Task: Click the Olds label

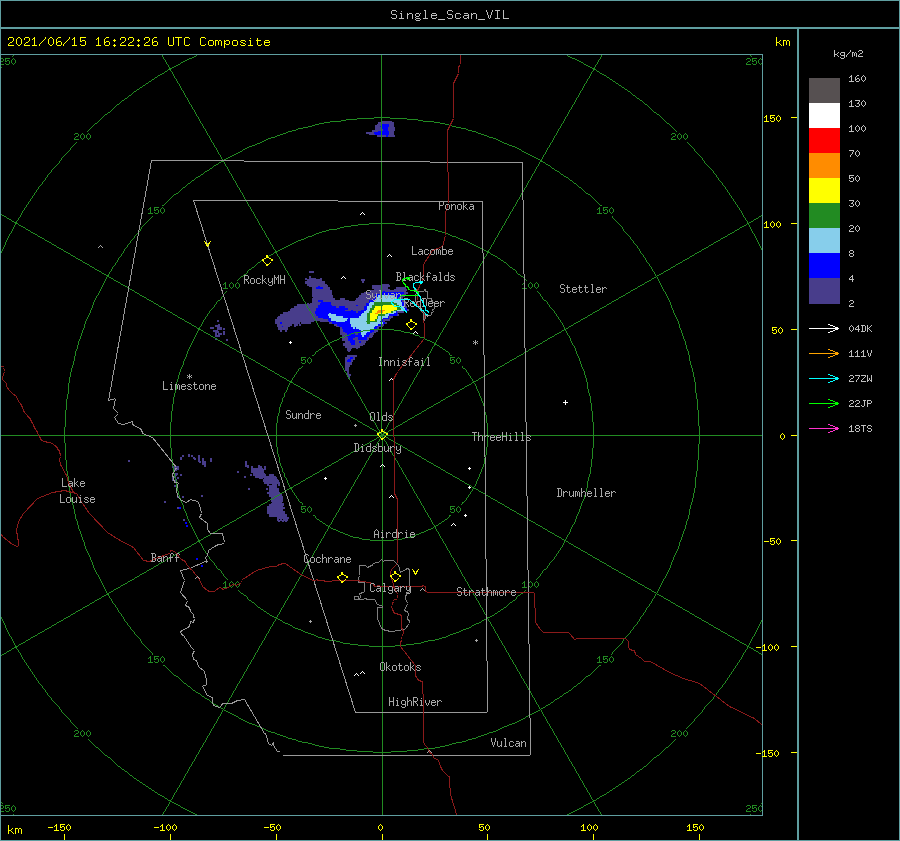Action: click(x=381, y=417)
